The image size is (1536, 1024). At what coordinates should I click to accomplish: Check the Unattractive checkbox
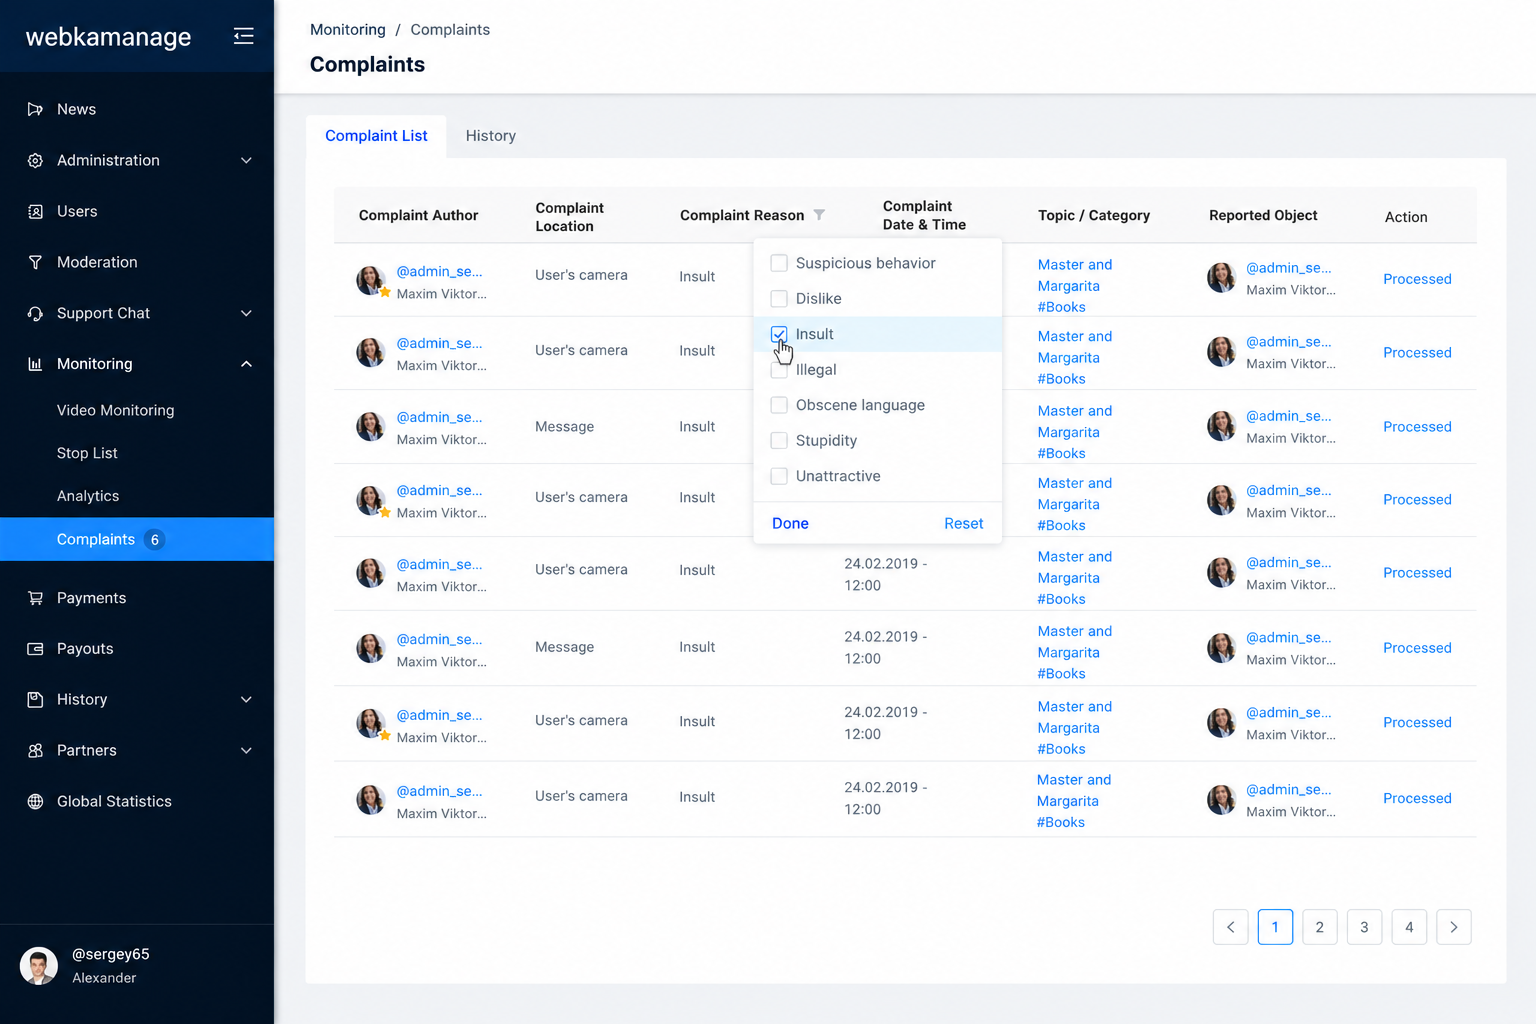pyautogui.click(x=779, y=476)
